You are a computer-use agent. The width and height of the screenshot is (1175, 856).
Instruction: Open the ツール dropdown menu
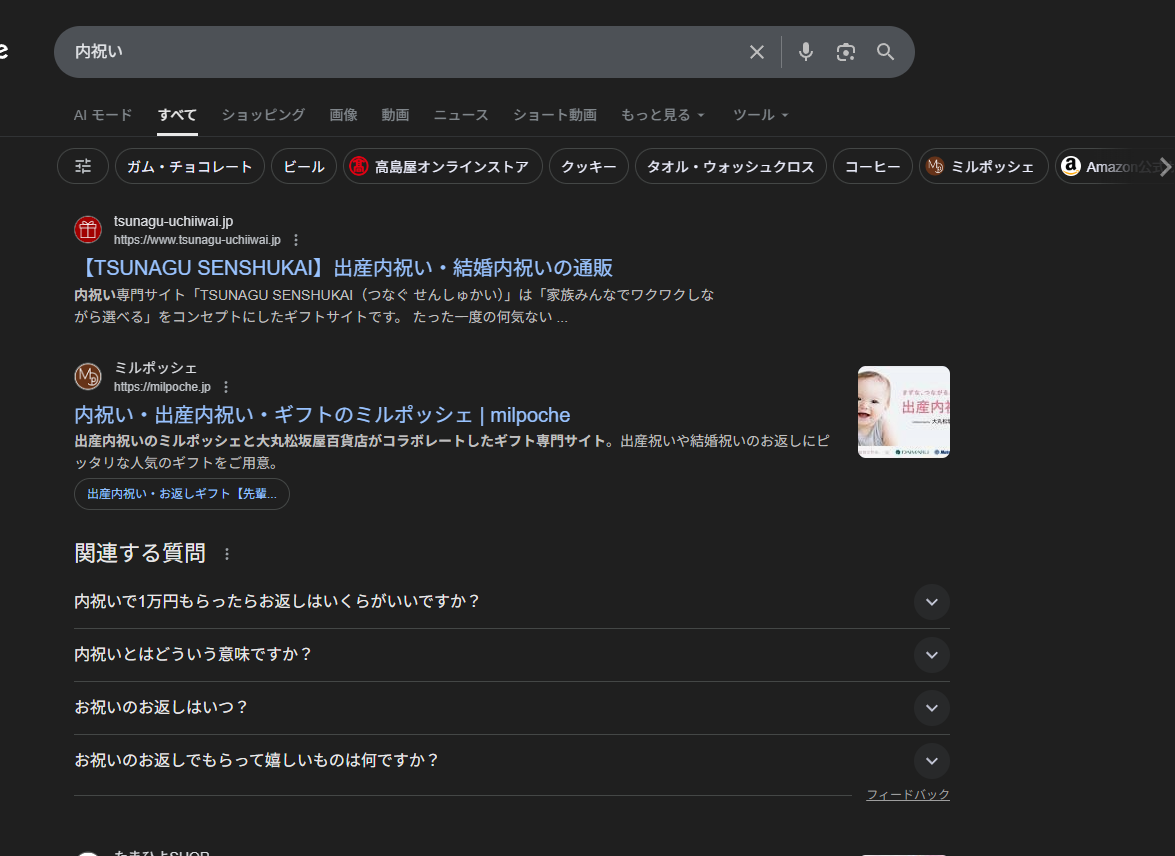tap(761, 115)
